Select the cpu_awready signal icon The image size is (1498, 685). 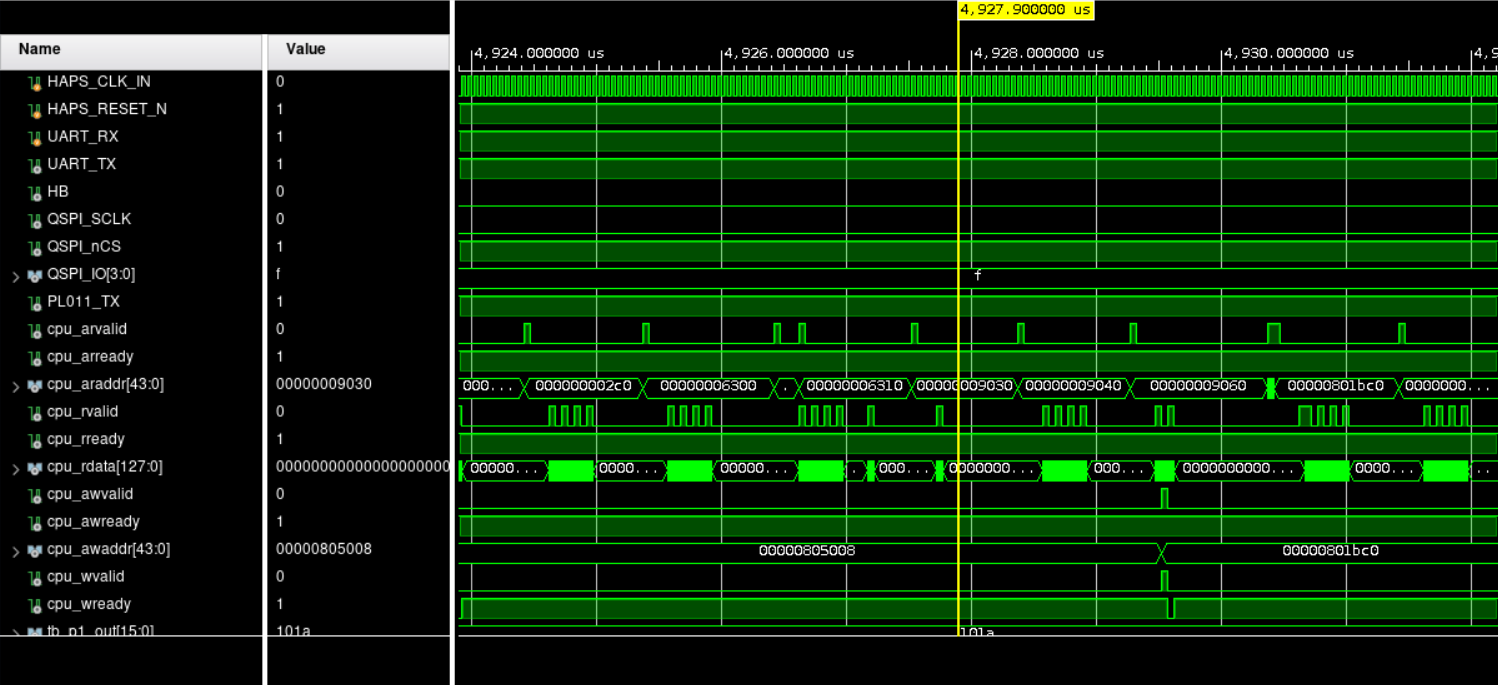[x=34, y=522]
